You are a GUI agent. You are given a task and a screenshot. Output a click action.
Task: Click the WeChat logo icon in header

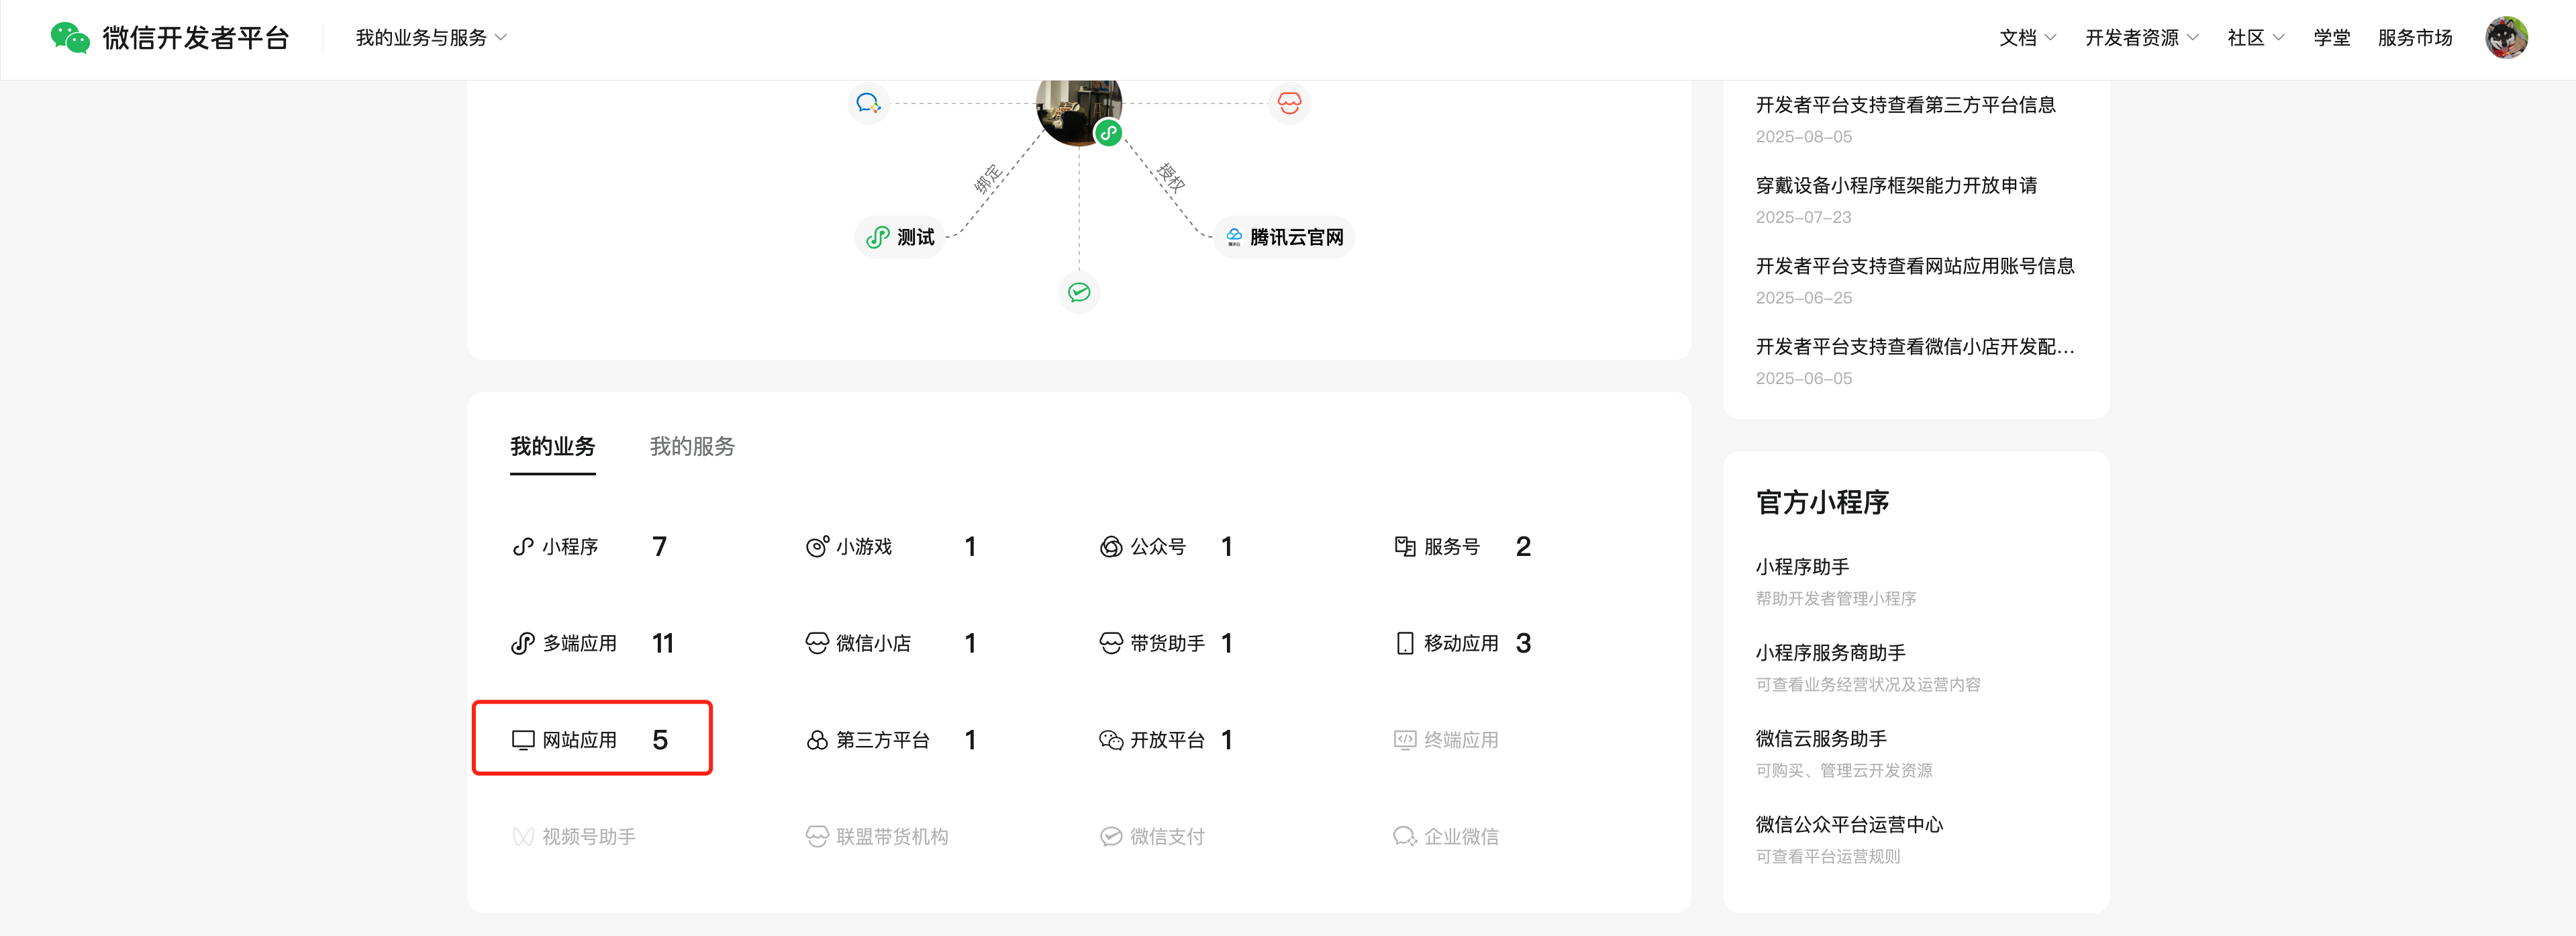click(x=70, y=38)
